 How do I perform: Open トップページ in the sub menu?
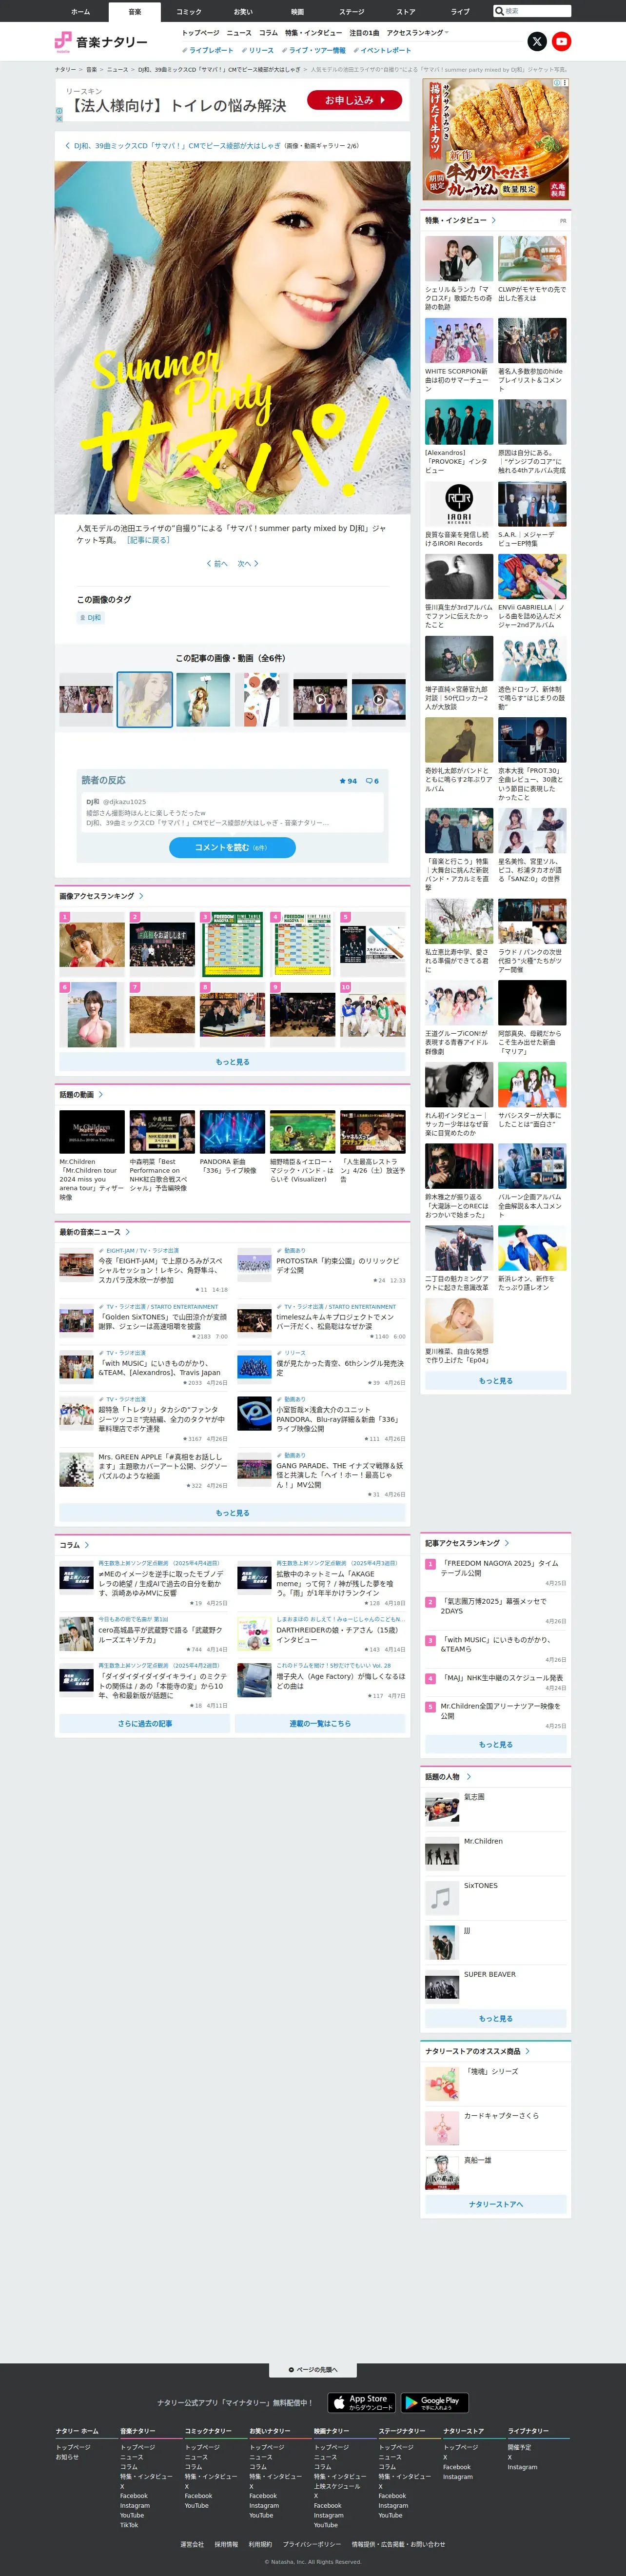200,33
